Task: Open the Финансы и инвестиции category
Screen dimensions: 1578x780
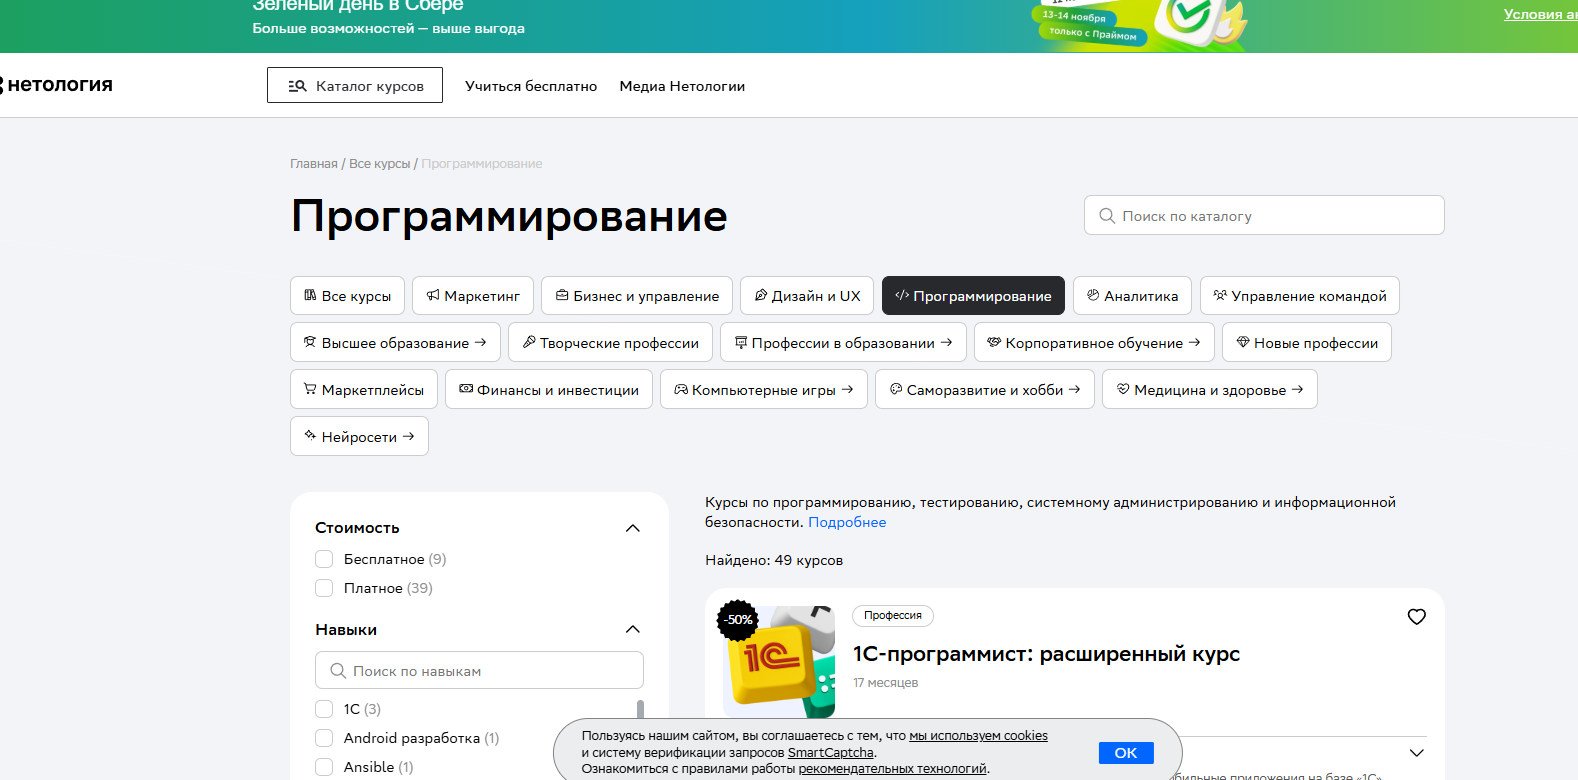Action: [549, 390]
